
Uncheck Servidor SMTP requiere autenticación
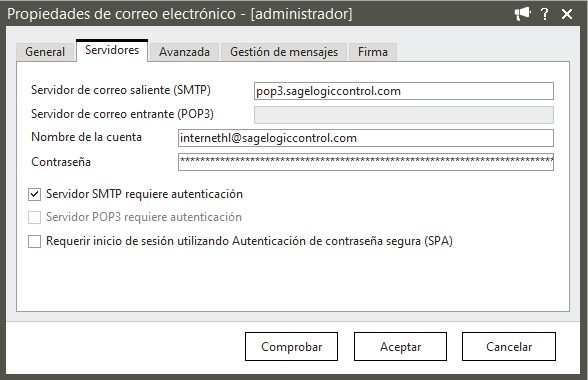coord(34,194)
